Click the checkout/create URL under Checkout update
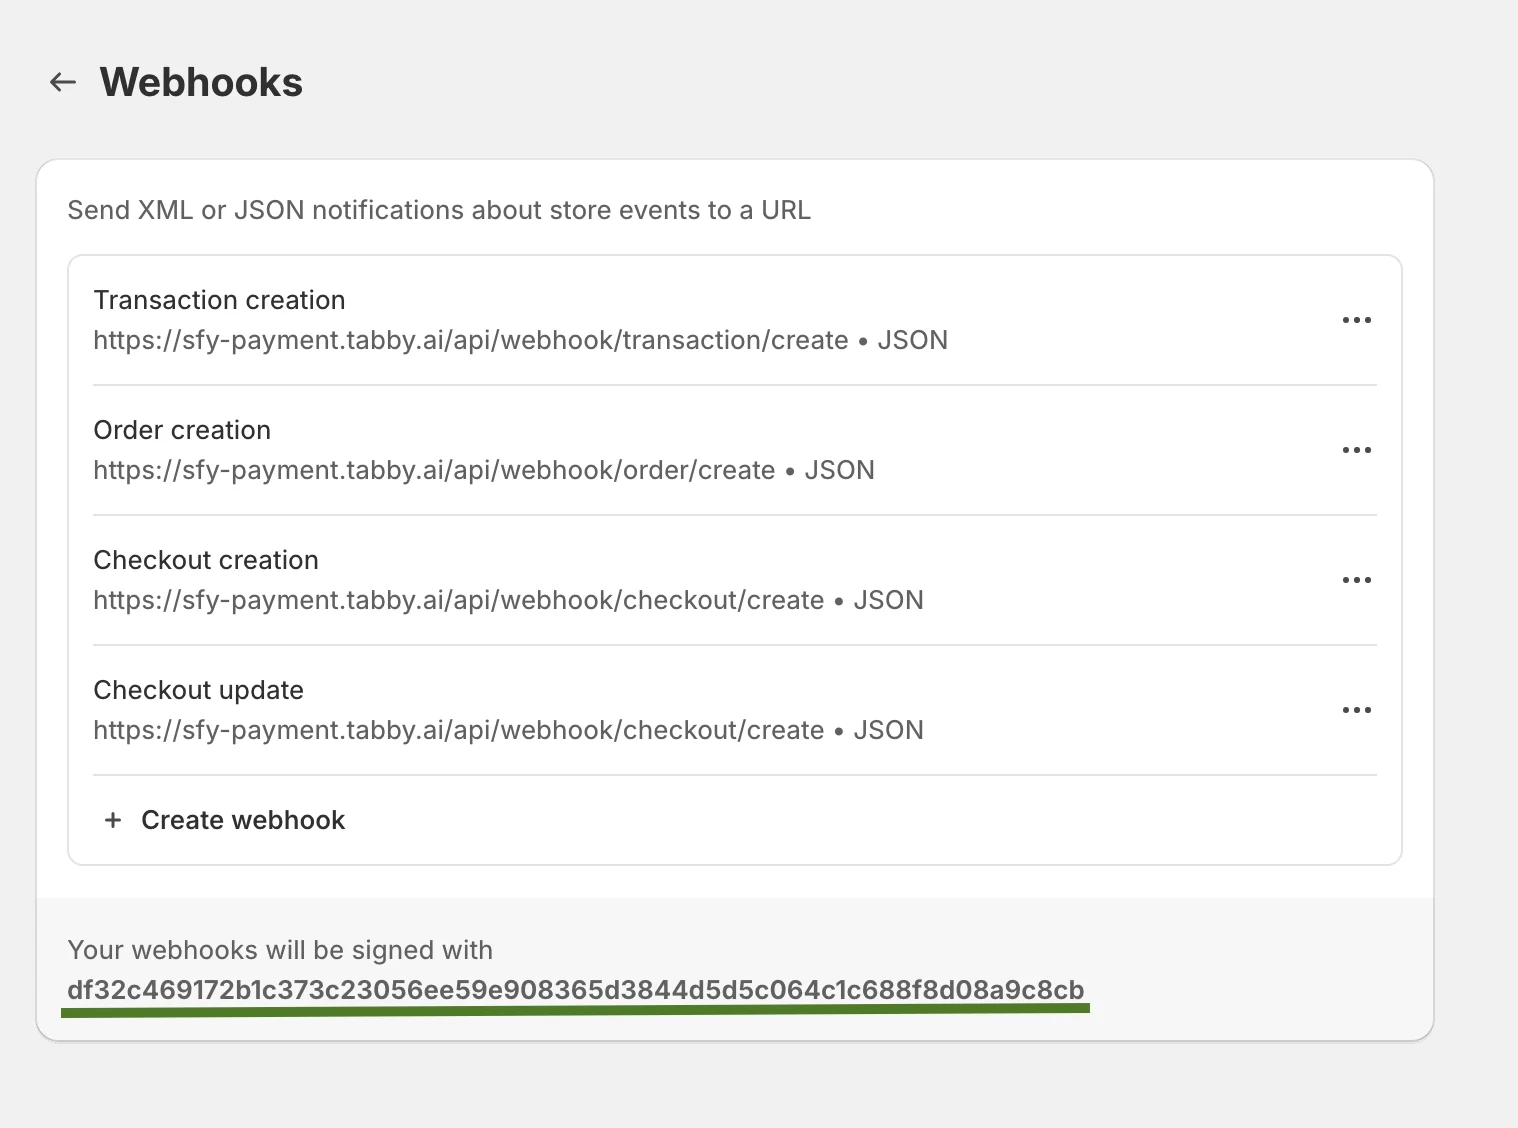1518x1128 pixels. [x=459, y=730]
